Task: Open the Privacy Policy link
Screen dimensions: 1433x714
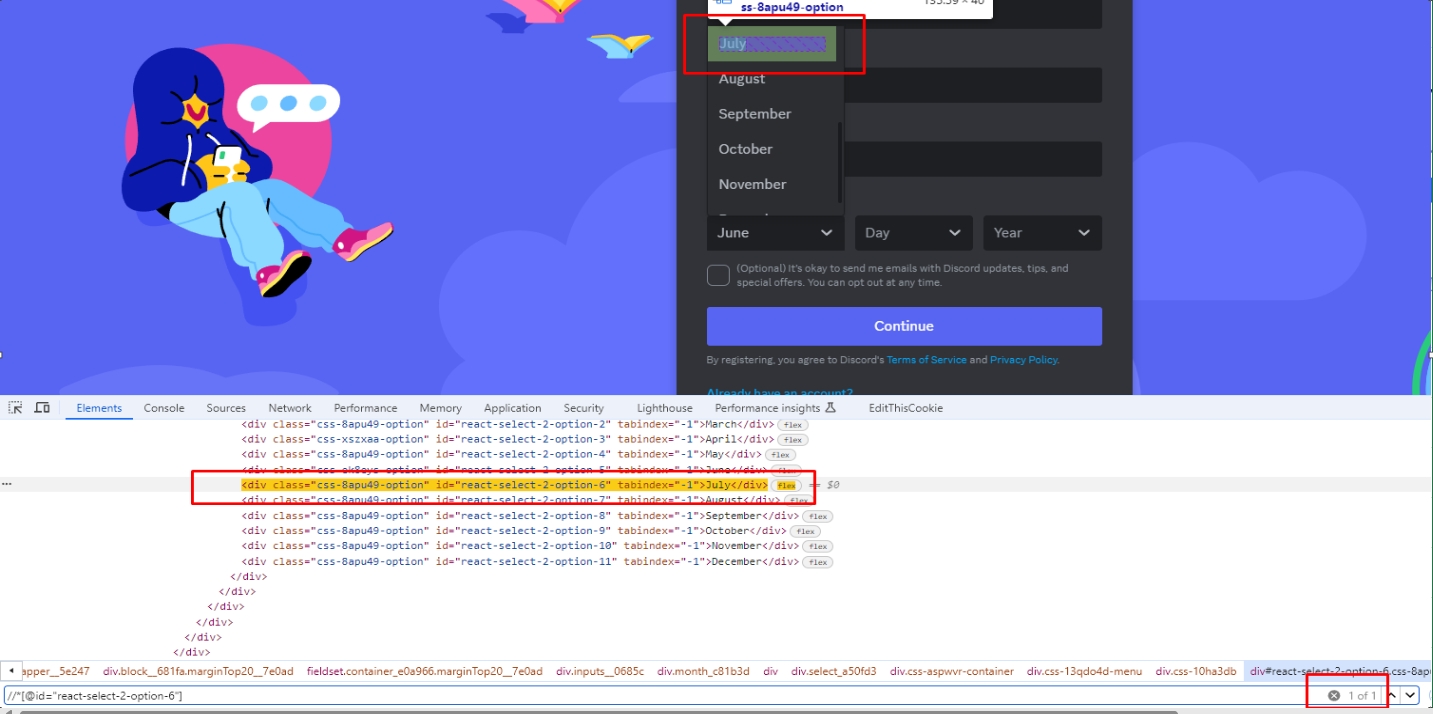Action: [x=1024, y=360]
